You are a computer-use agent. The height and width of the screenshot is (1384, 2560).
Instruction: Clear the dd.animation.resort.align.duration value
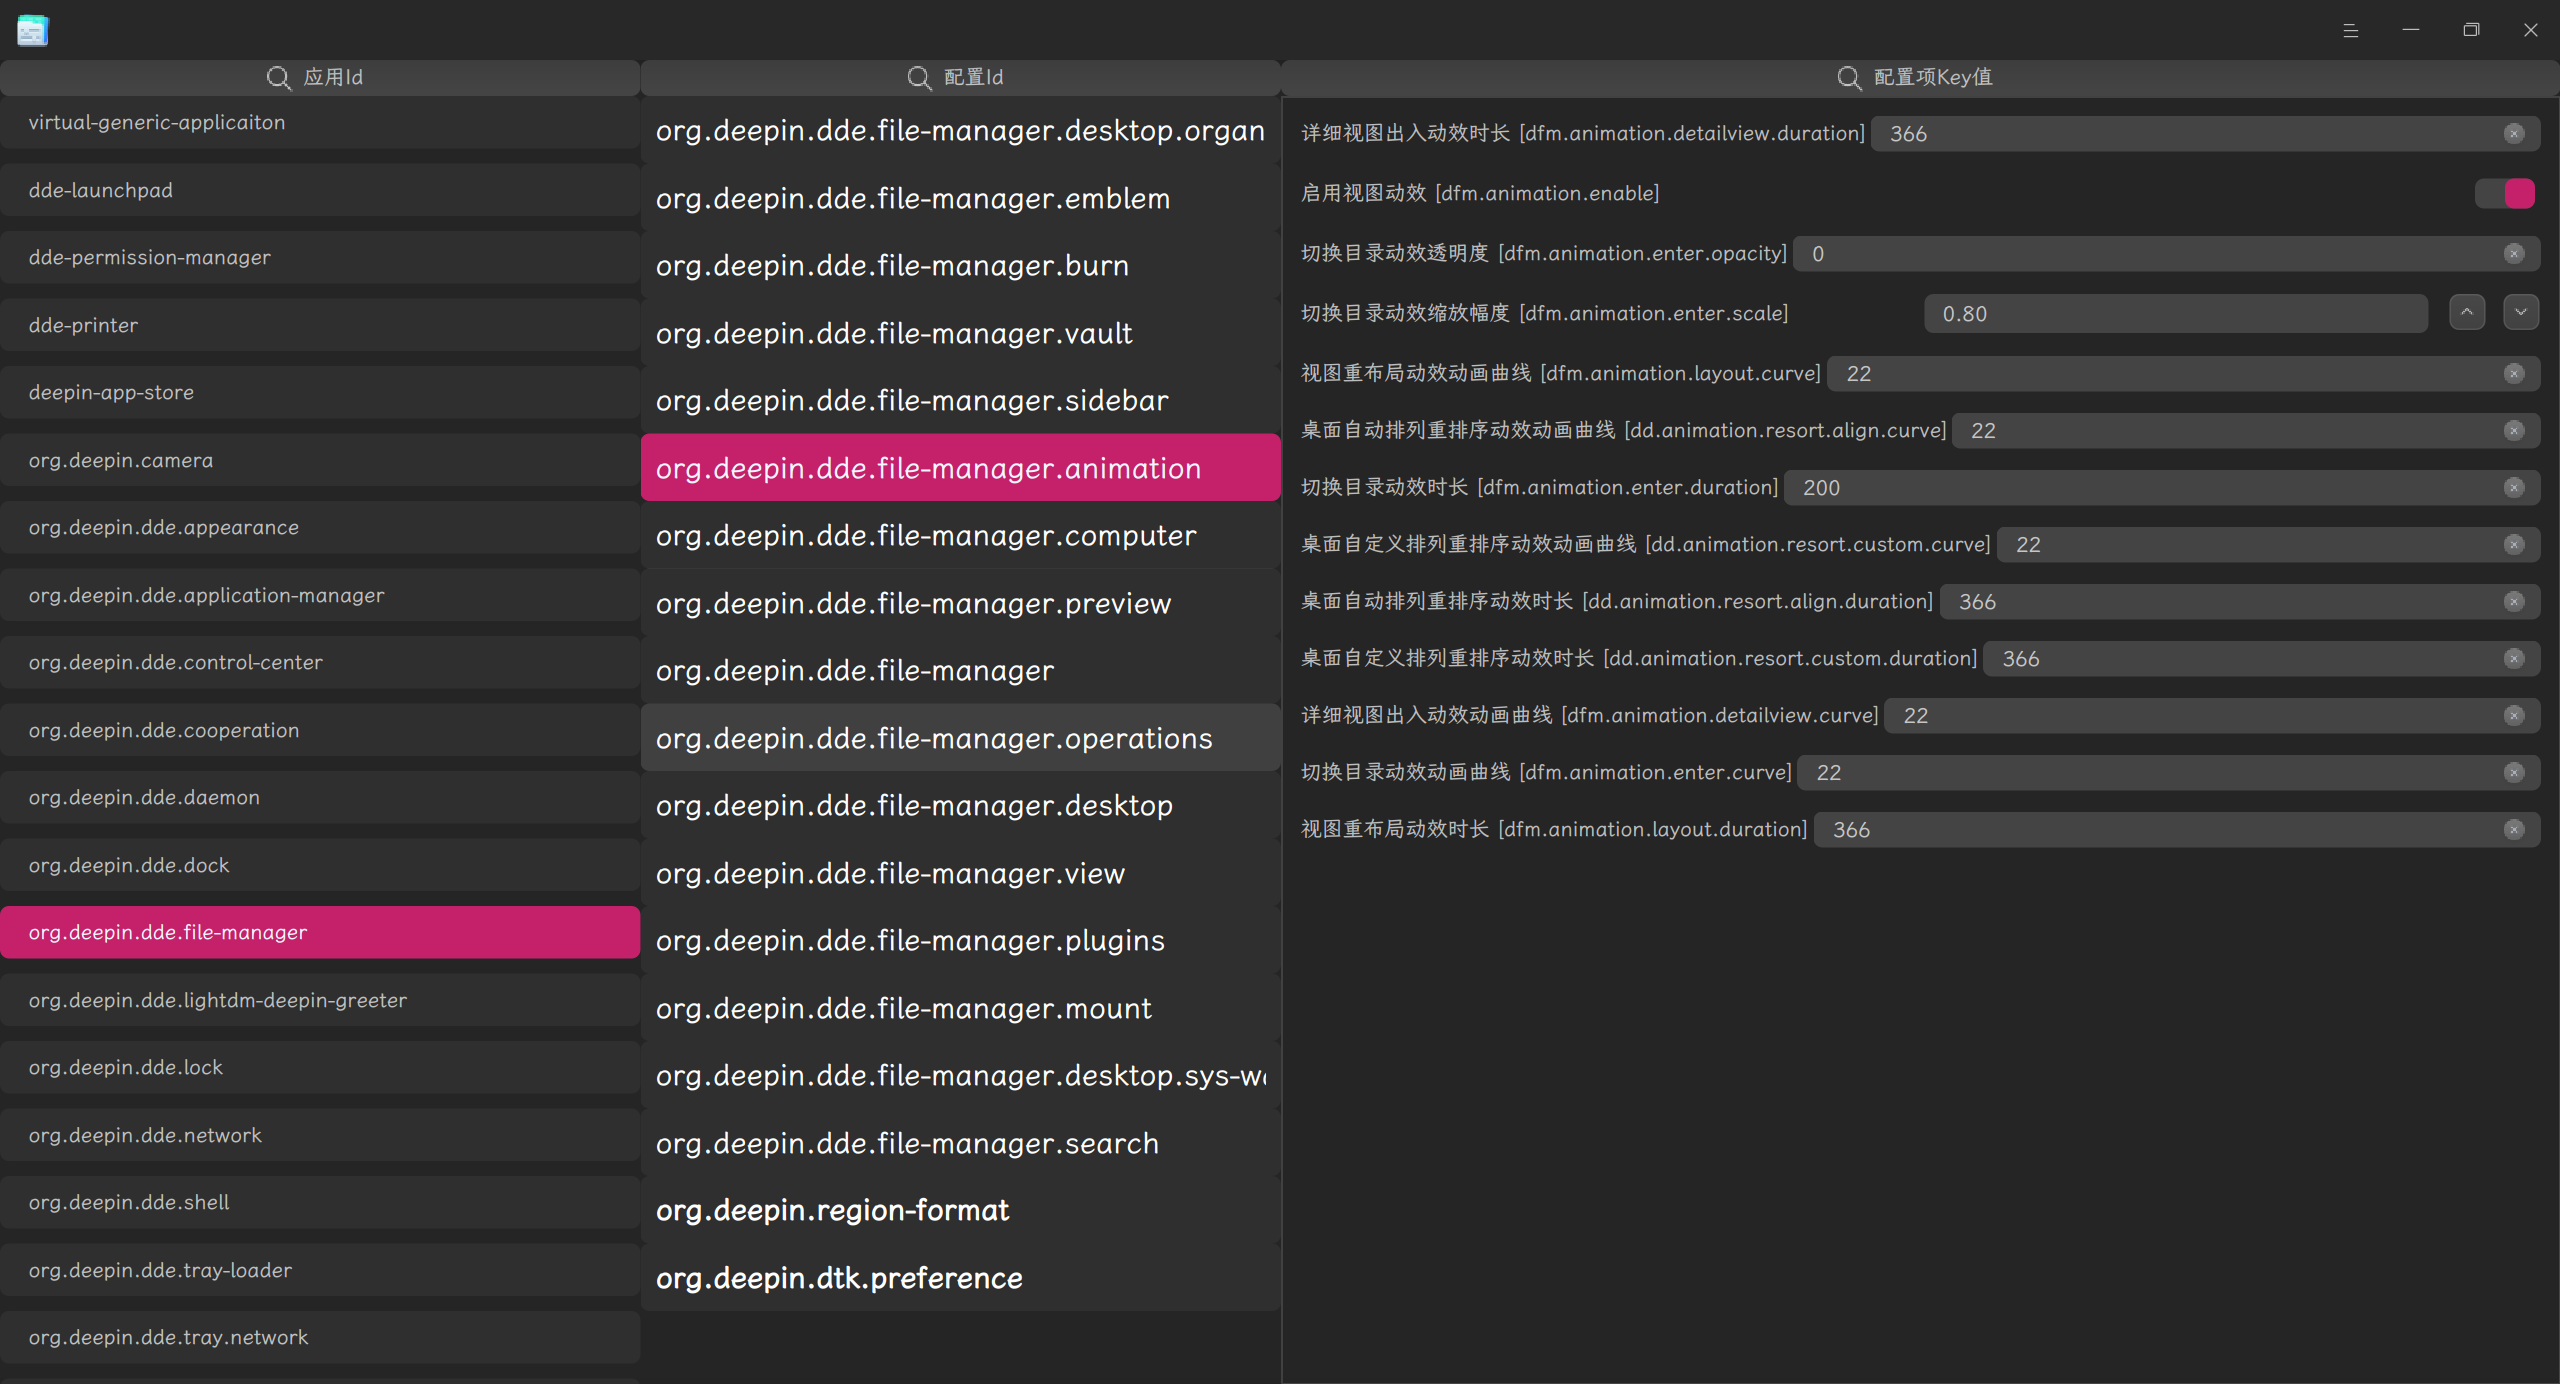(2514, 602)
